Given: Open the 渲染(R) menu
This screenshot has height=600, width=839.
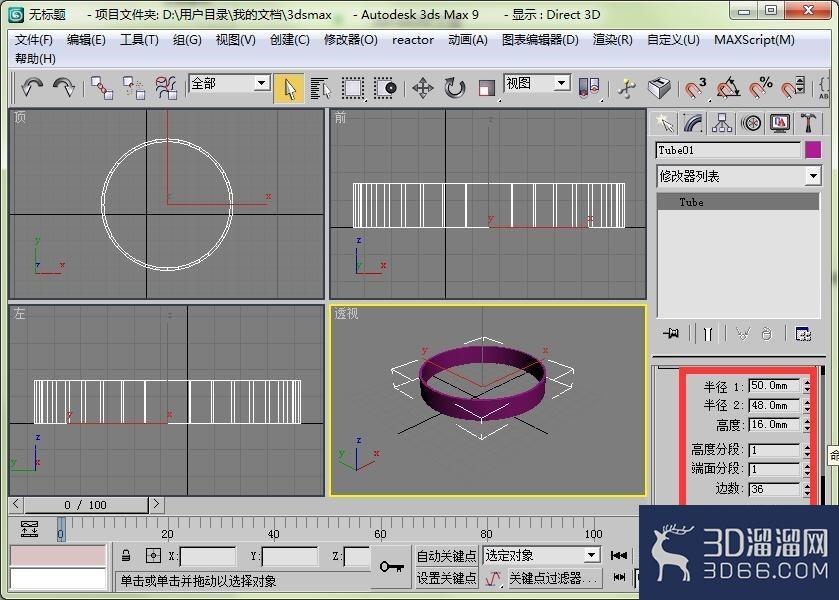Looking at the screenshot, I should [x=612, y=40].
